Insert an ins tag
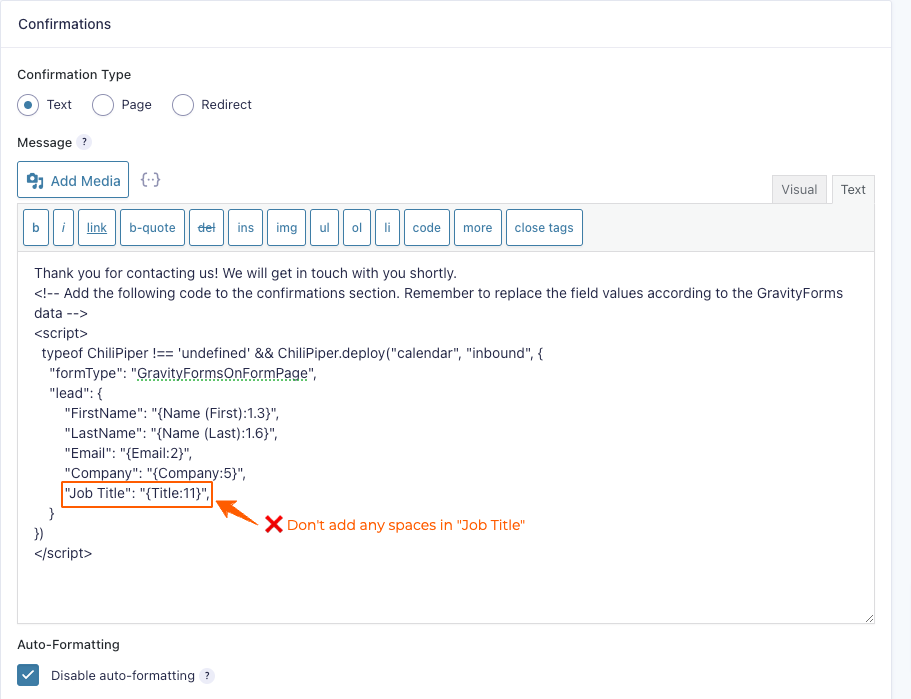The width and height of the screenshot is (911, 699). pos(246,228)
